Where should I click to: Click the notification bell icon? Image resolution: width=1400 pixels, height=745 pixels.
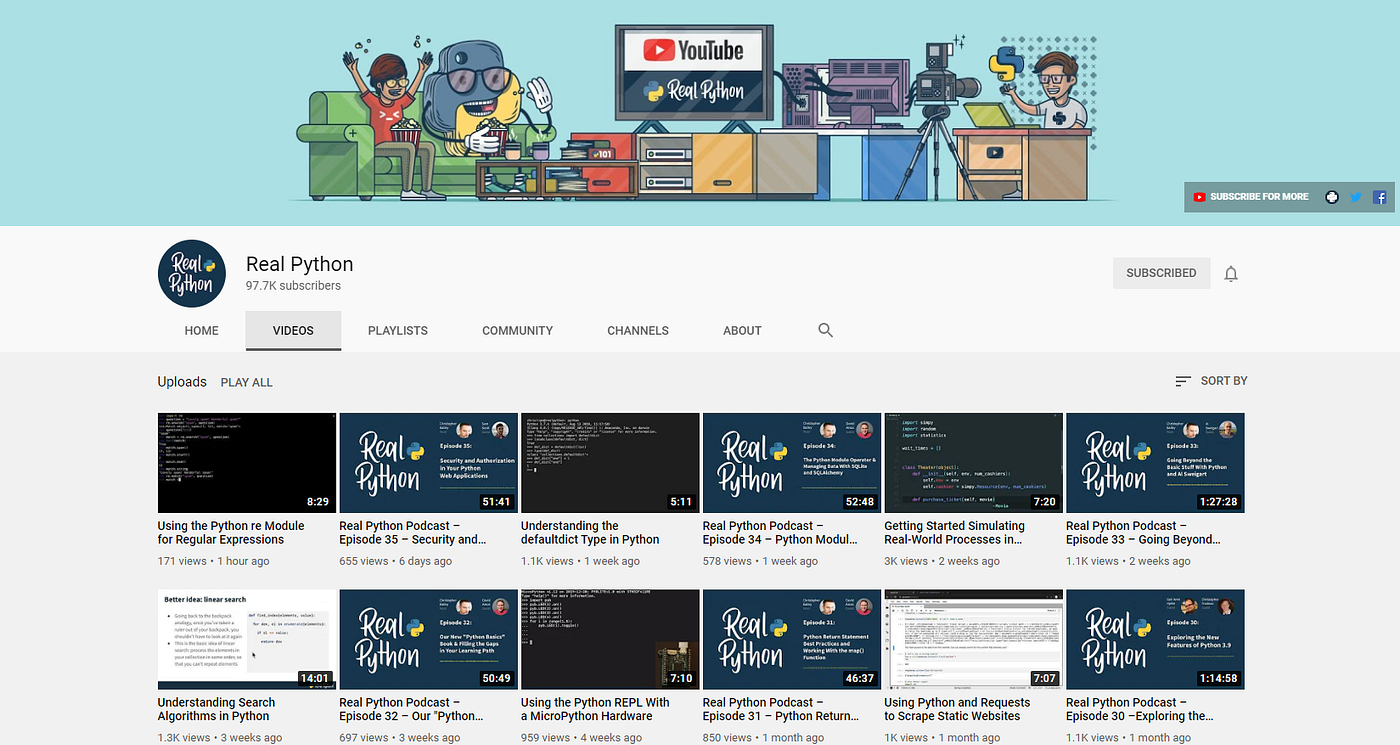[1231, 273]
